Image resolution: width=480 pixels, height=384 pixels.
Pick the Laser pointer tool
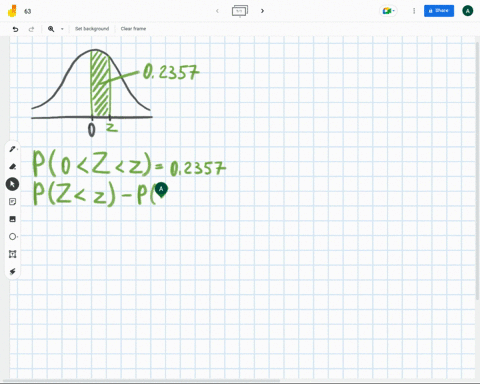(13, 272)
